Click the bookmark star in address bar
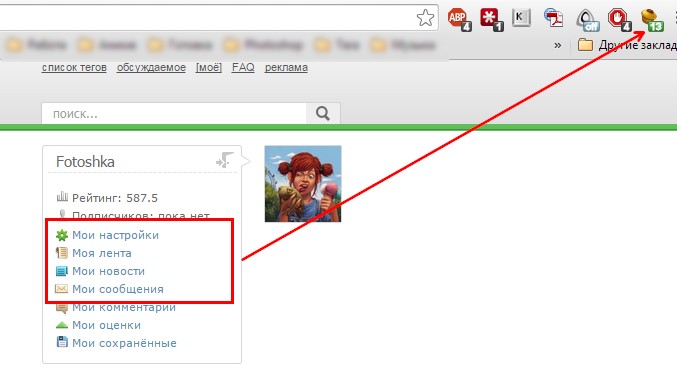The width and height of the screenshot is (677, 370). click(425, 18)
